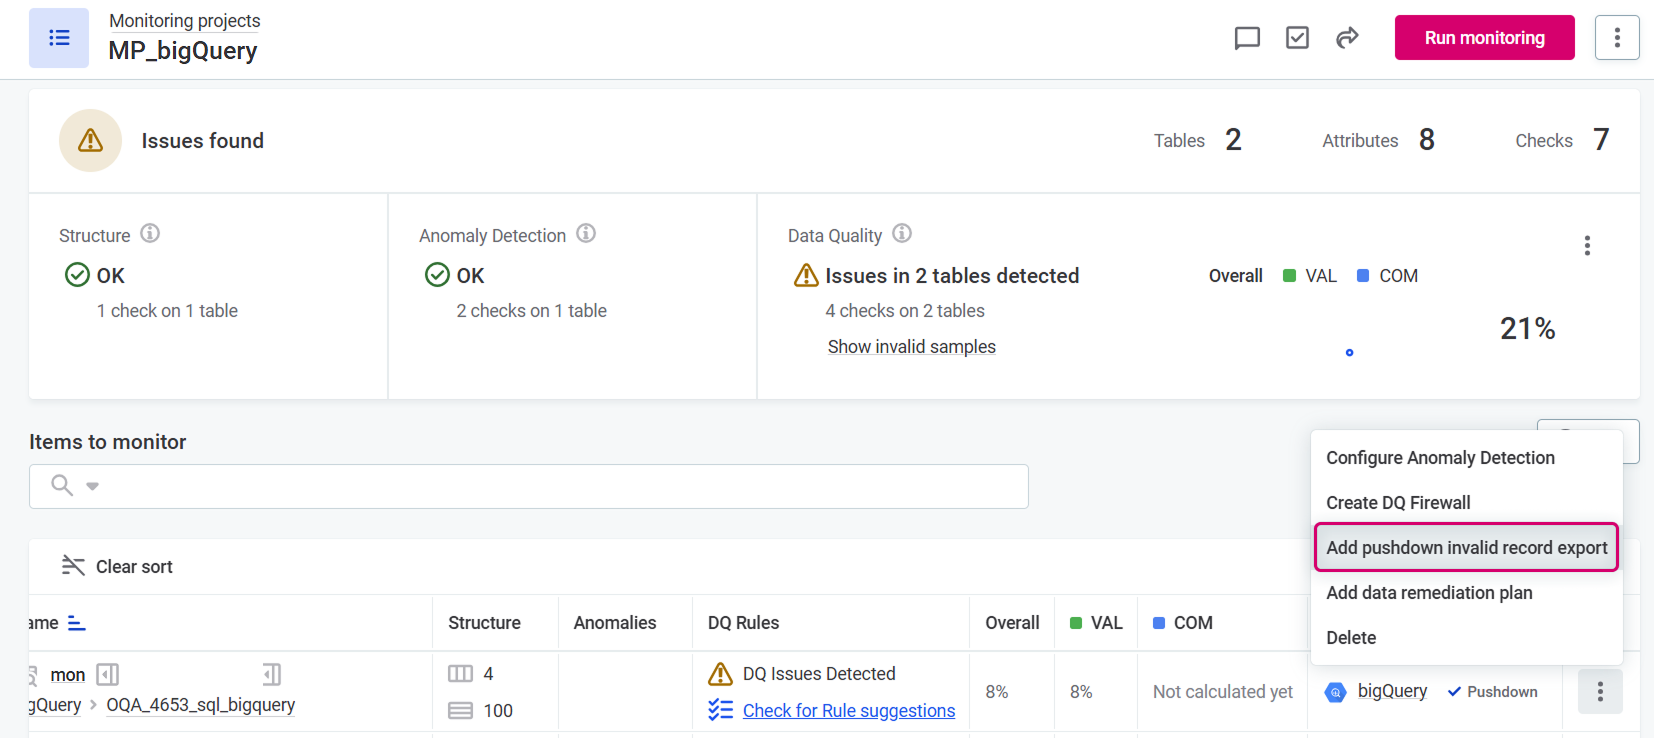This screenshot has width=1654, height=738.
Task: Click the blue COM legend swatch in Data Quality
Action: click(x=1363, y=276)
